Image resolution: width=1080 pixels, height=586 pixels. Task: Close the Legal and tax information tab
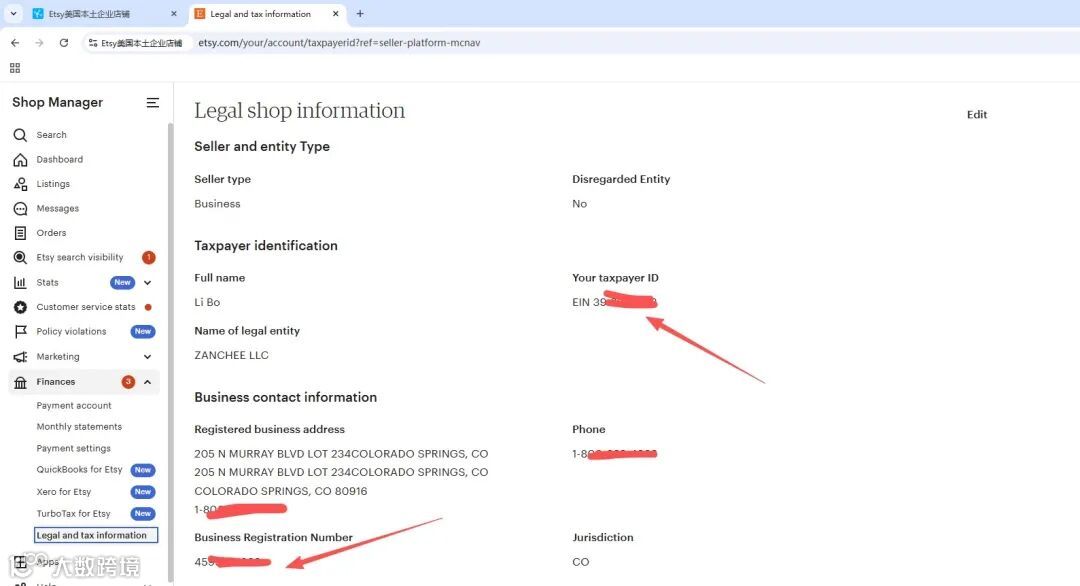(335, 14)
